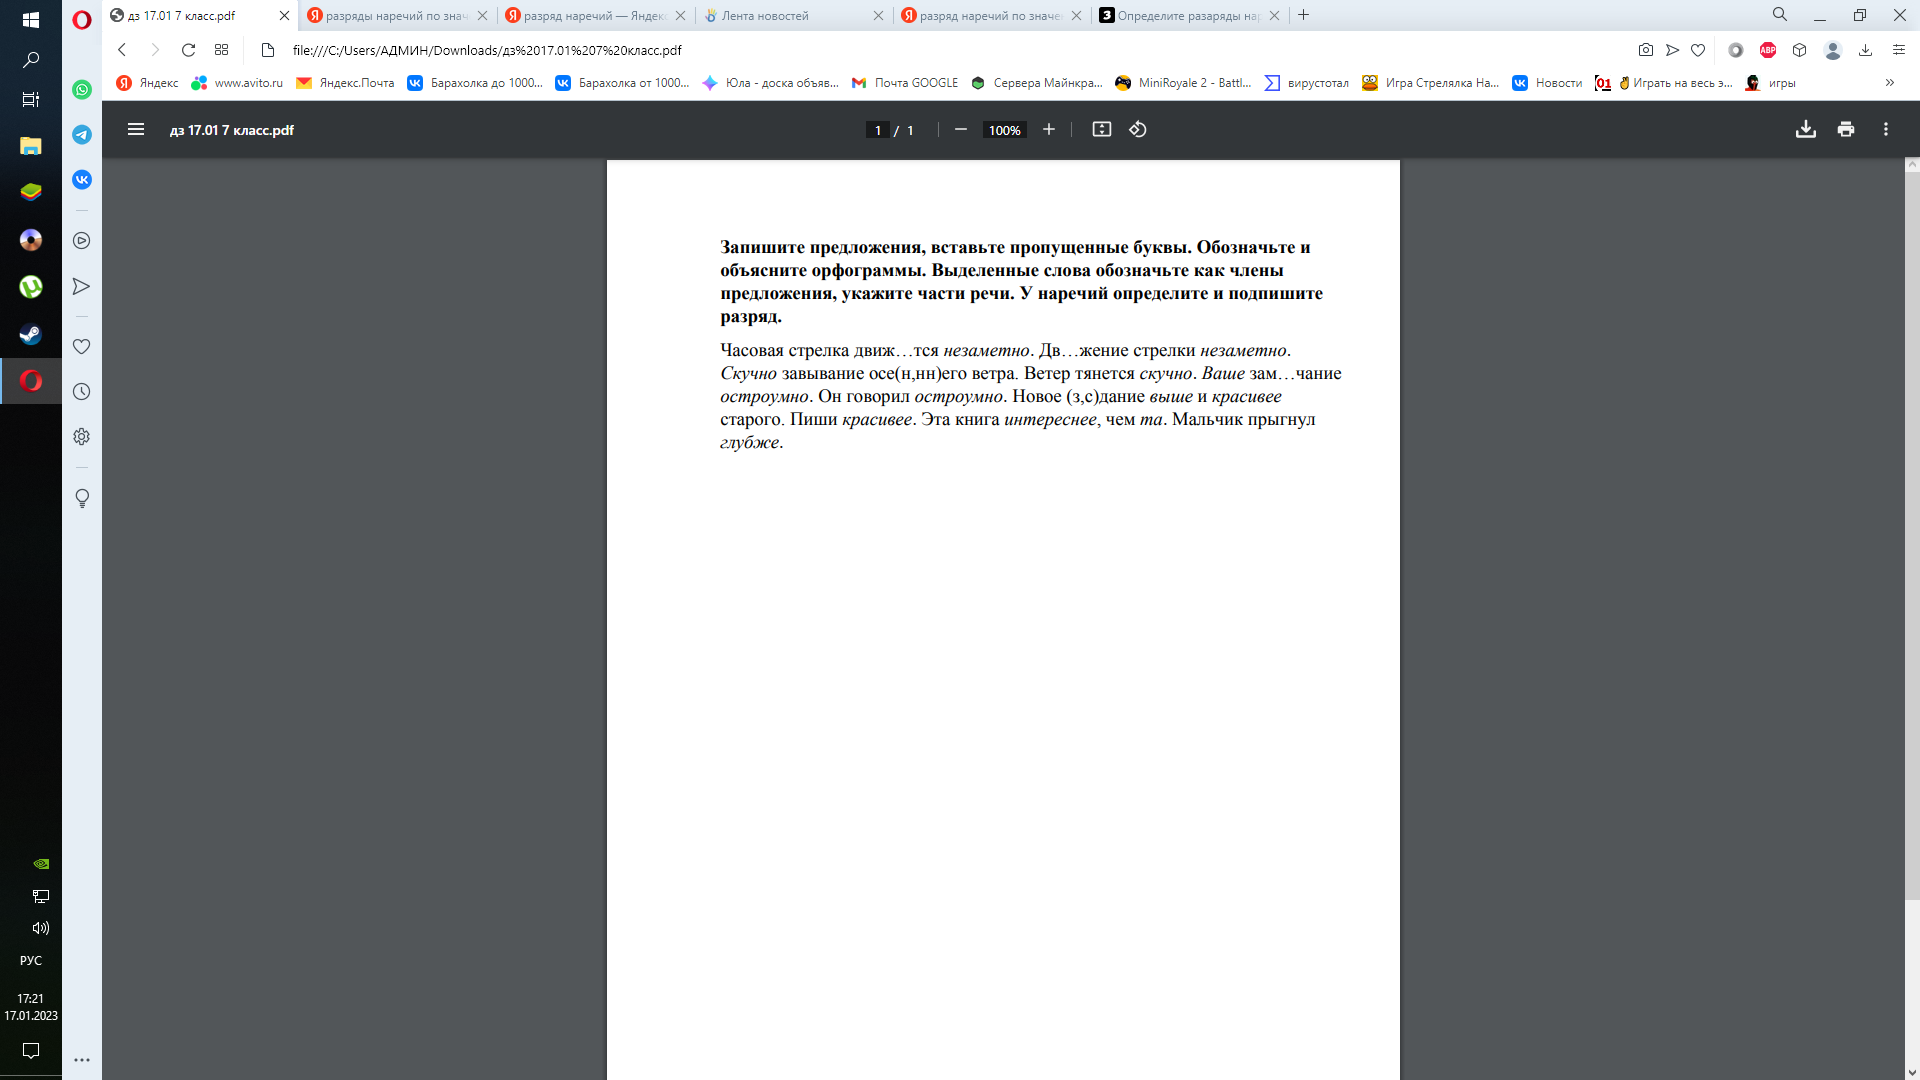
Task: Close the 'Лента новостей' tab
Action: (878, 16)
